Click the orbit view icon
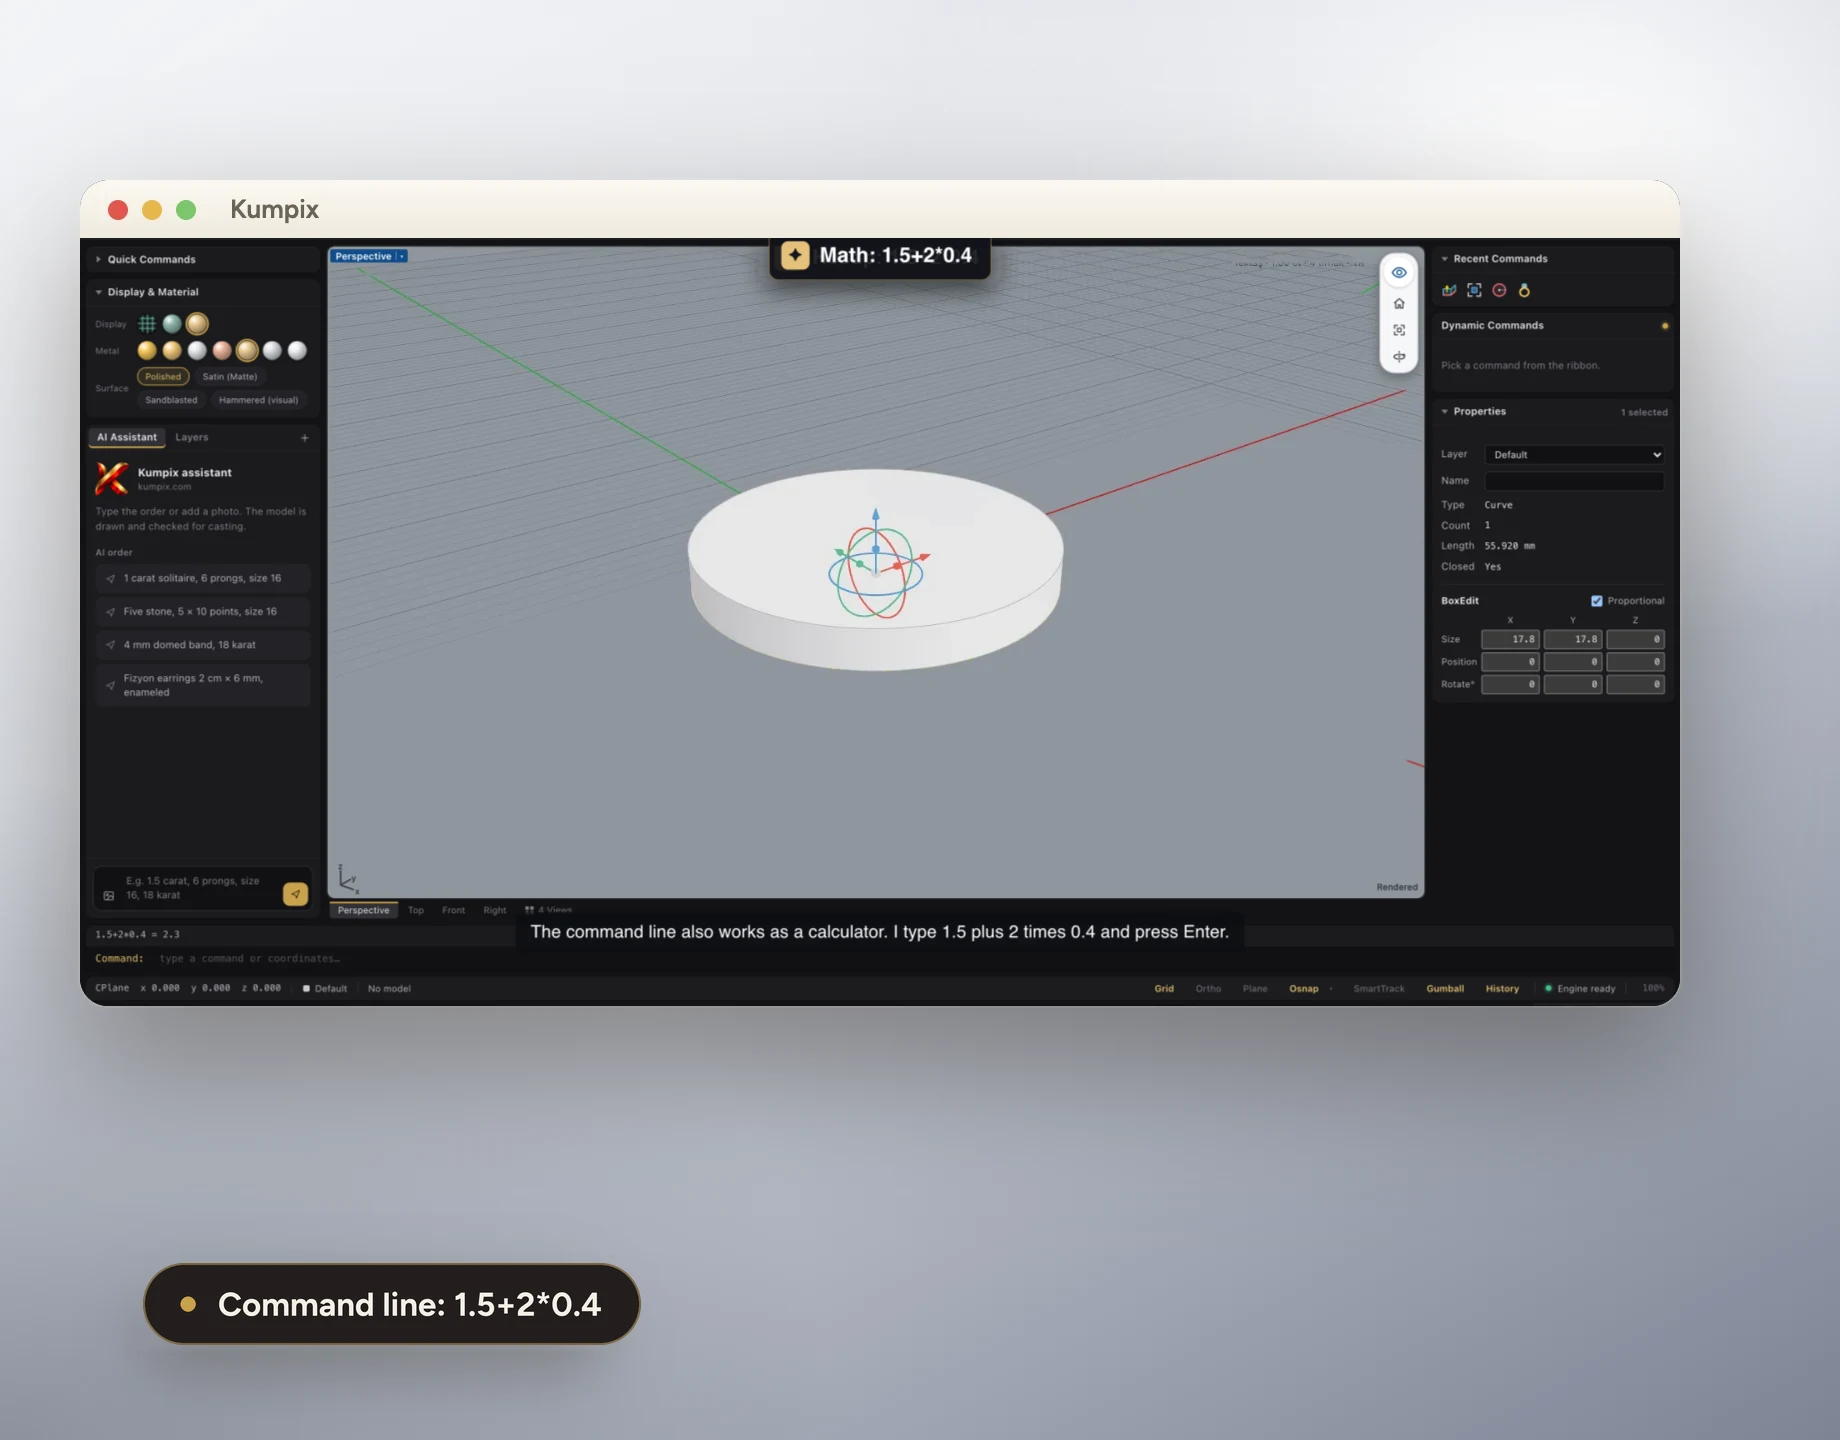The width and height of the screenshot is (1840, 1440). click(x=1399, y=356)
